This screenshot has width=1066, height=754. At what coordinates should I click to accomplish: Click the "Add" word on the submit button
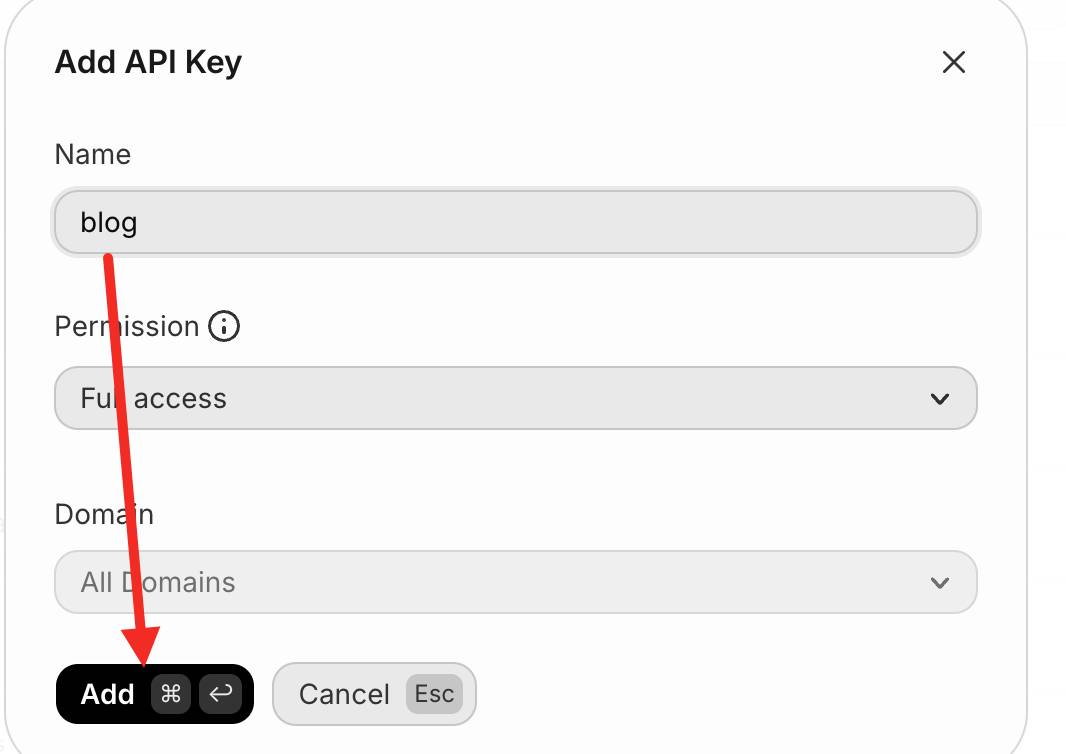point(107,694)
